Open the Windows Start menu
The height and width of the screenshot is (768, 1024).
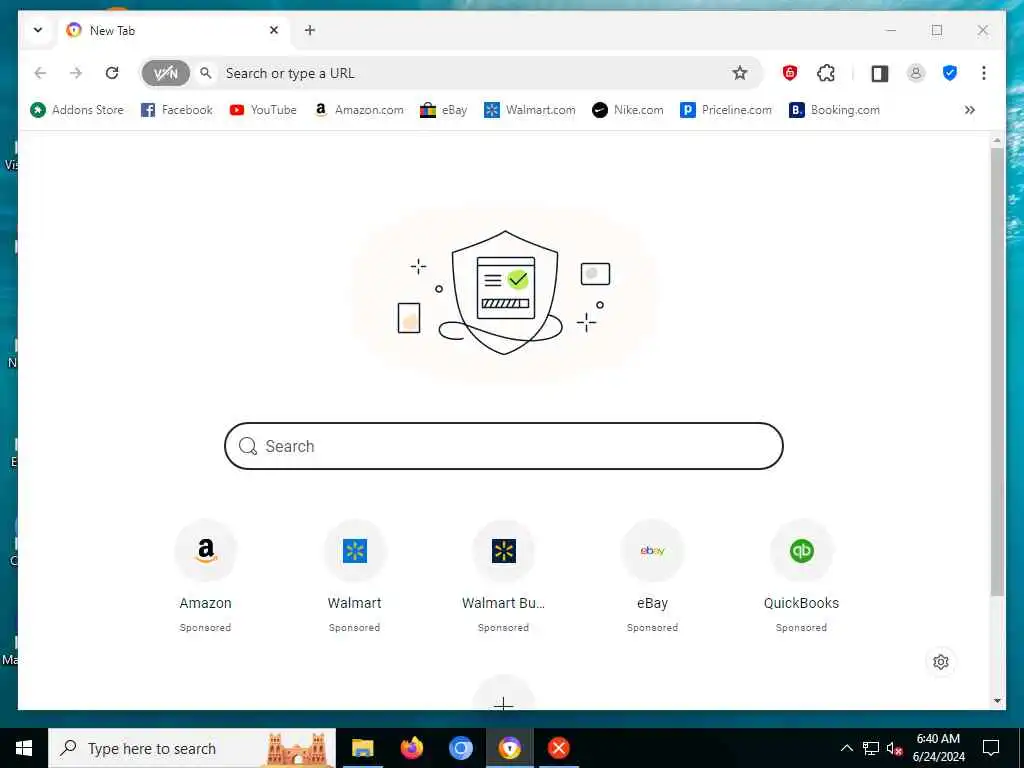[24, 748]
